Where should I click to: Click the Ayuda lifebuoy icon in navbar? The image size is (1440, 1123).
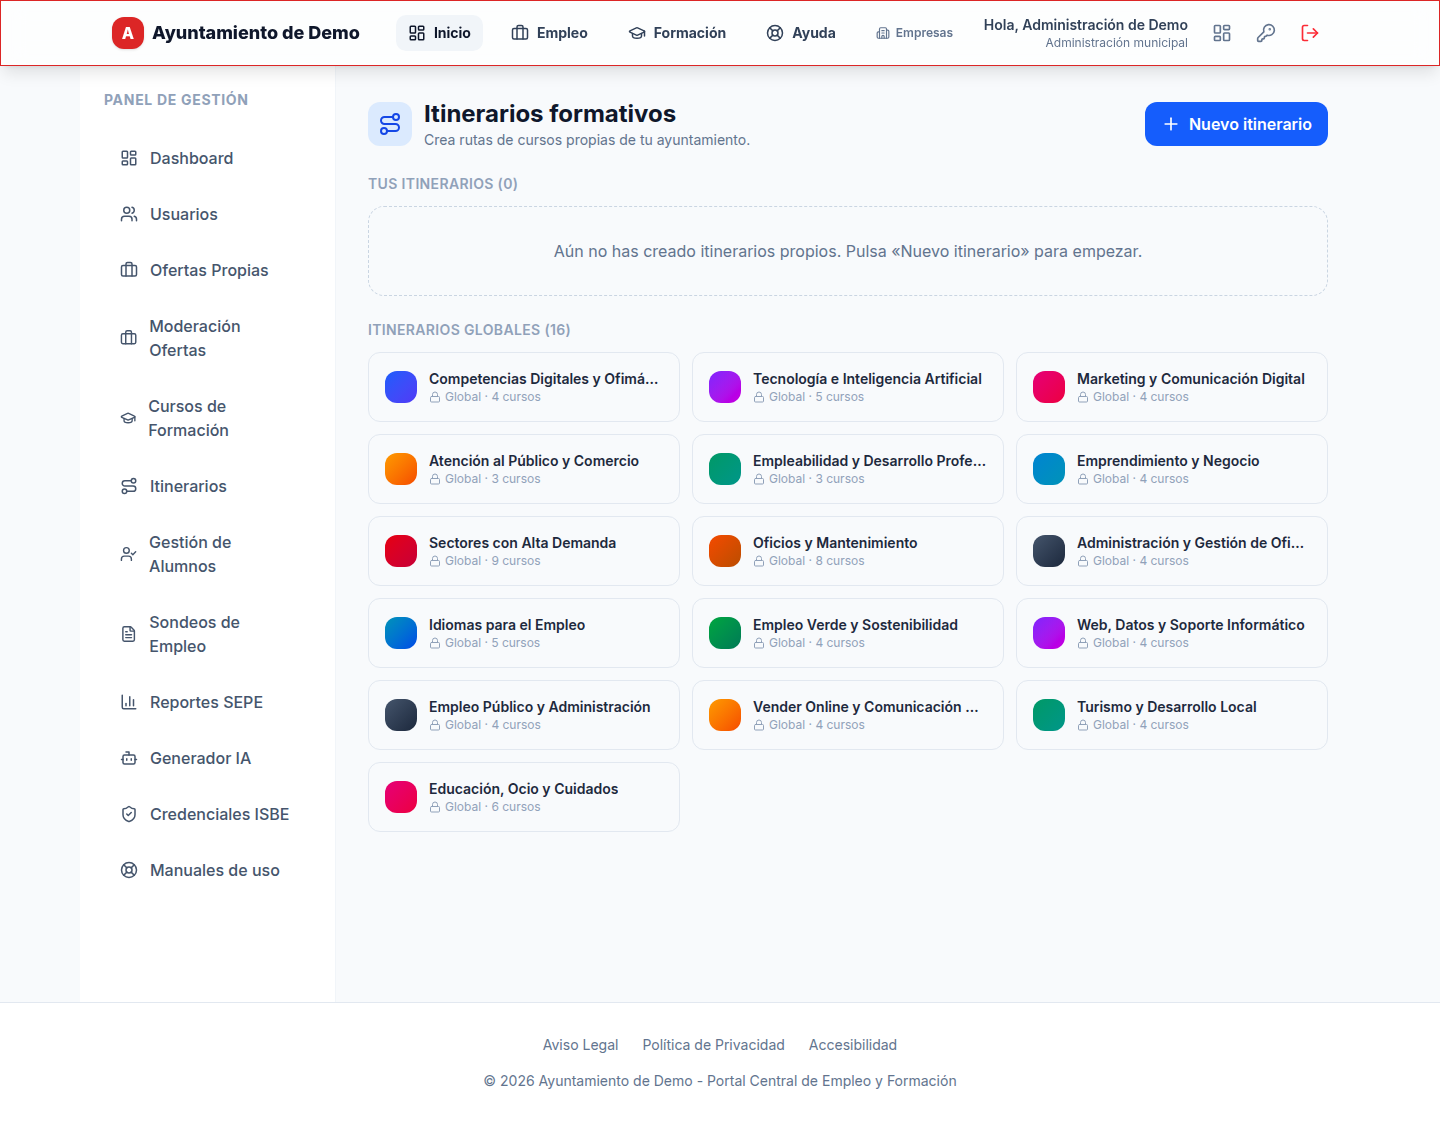775,33
